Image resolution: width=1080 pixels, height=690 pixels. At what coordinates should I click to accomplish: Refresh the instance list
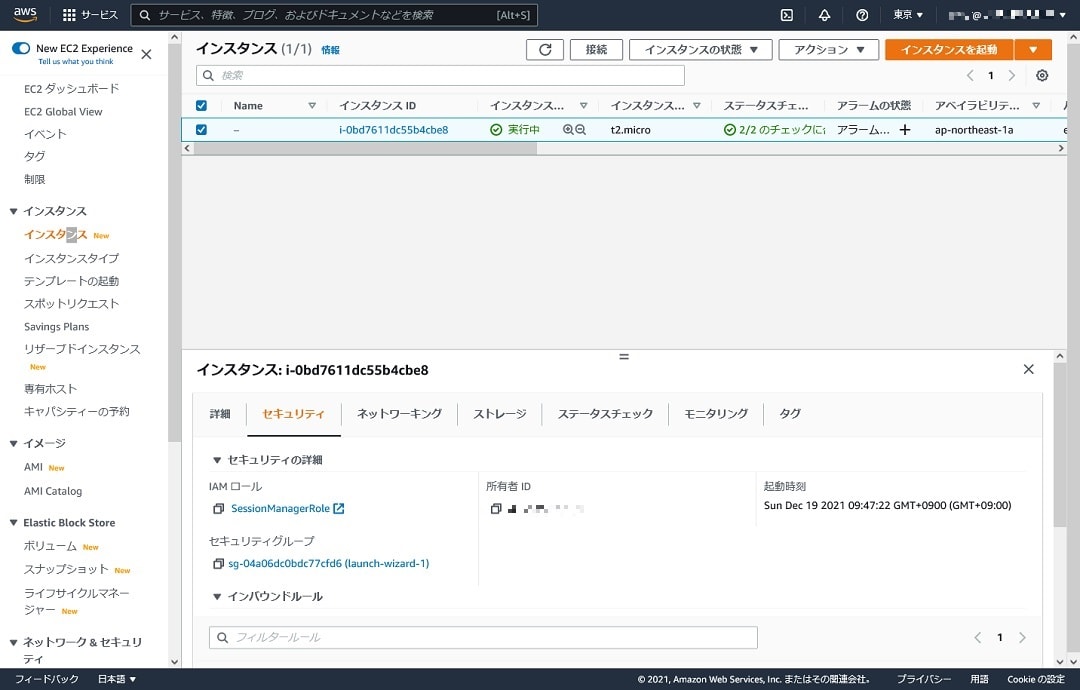click(x=545, y=50)
